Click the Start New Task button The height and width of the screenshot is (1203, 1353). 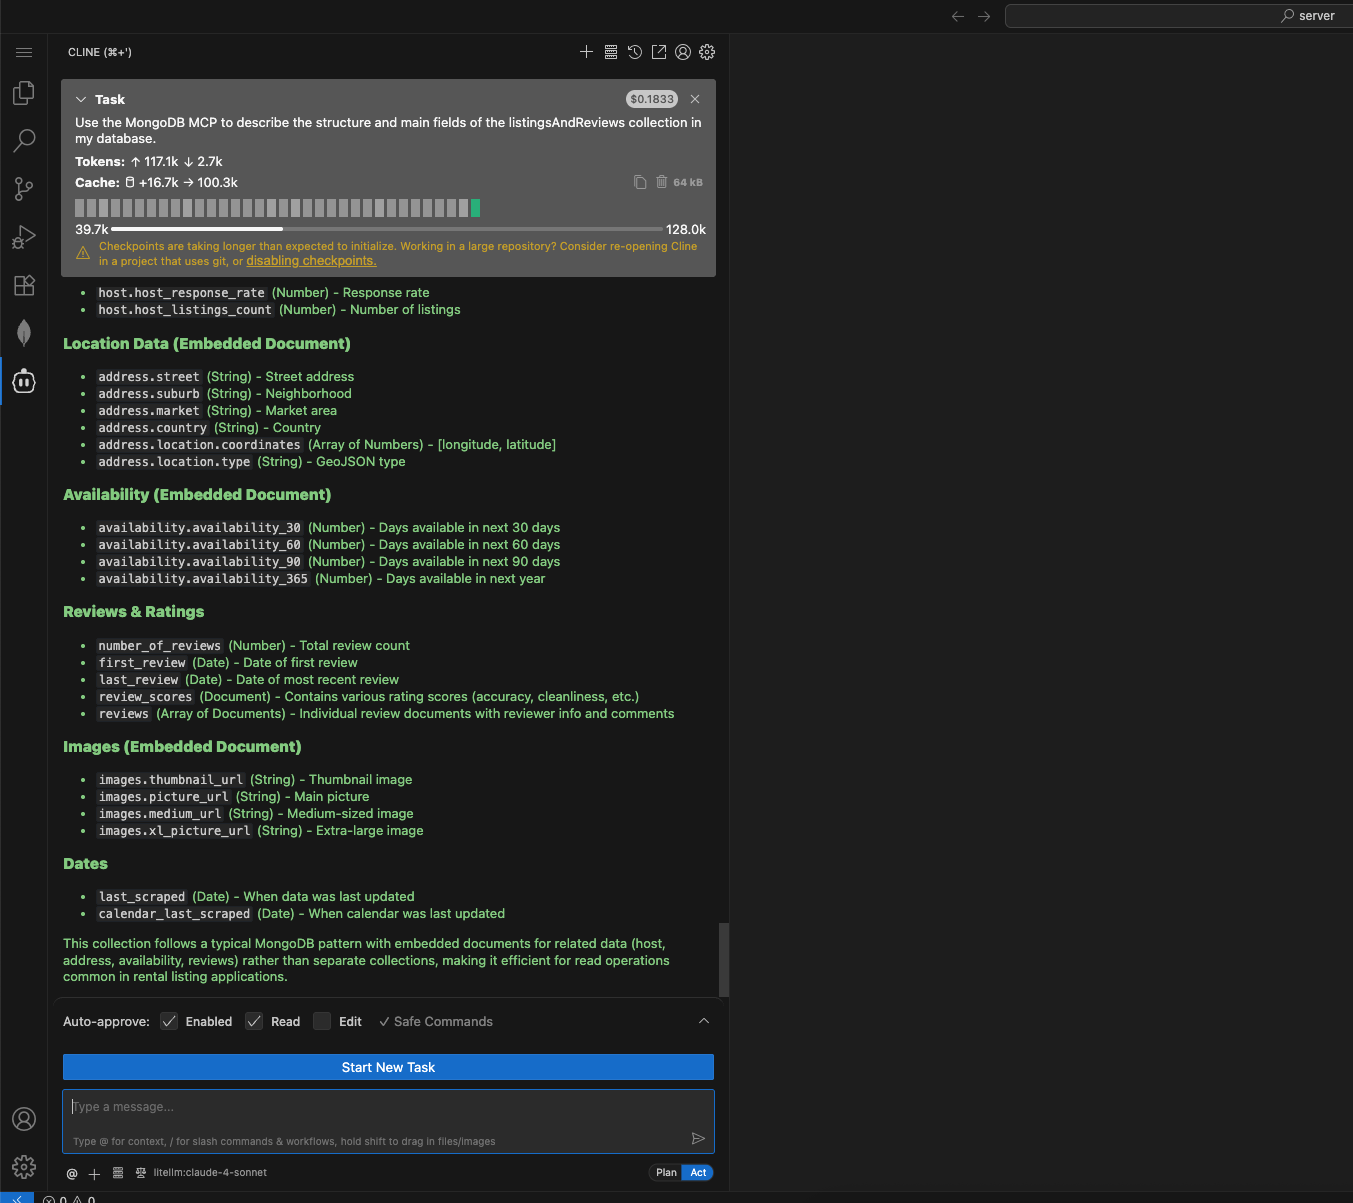[x=388, y=1067]
